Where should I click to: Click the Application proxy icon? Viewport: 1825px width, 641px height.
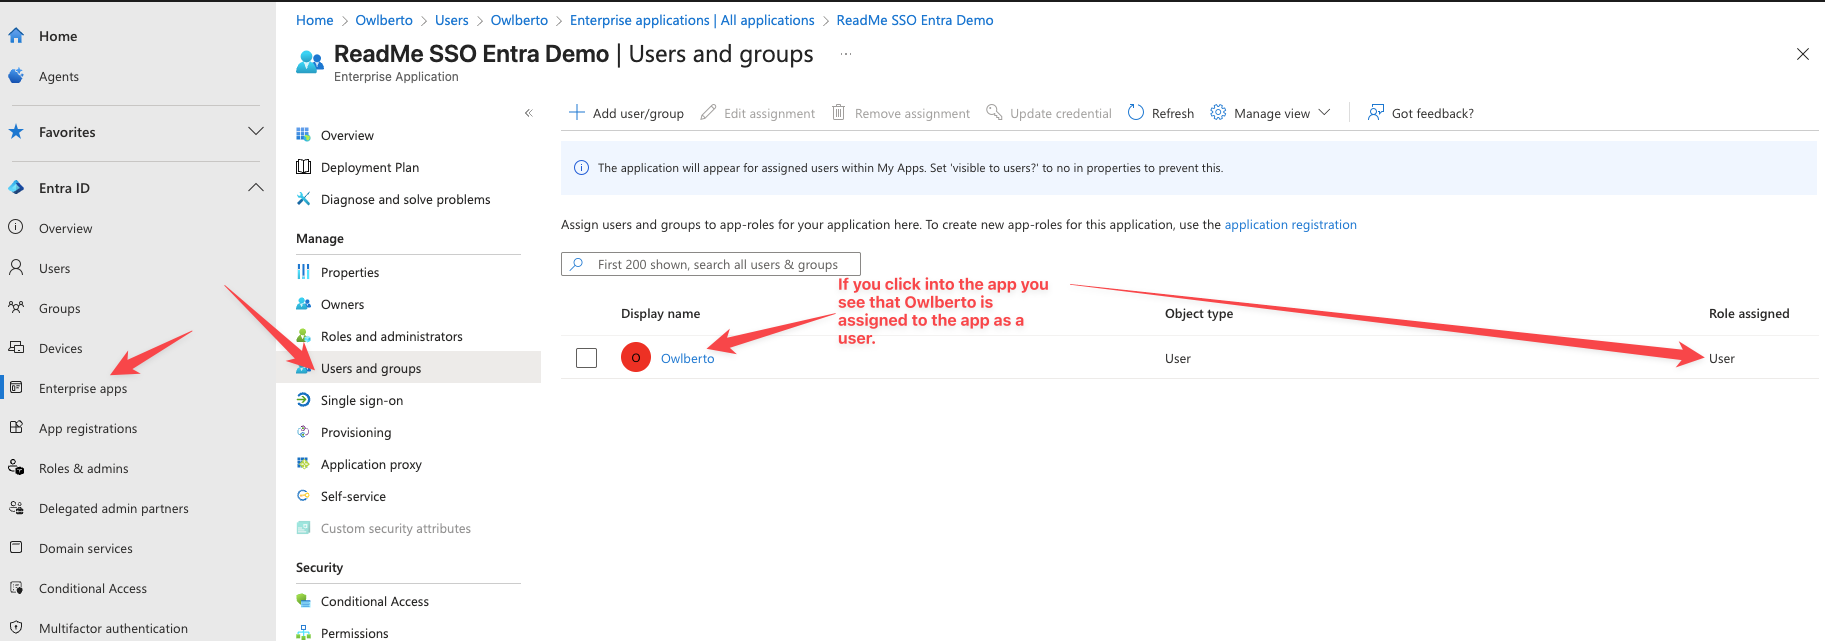pos(303,464)
